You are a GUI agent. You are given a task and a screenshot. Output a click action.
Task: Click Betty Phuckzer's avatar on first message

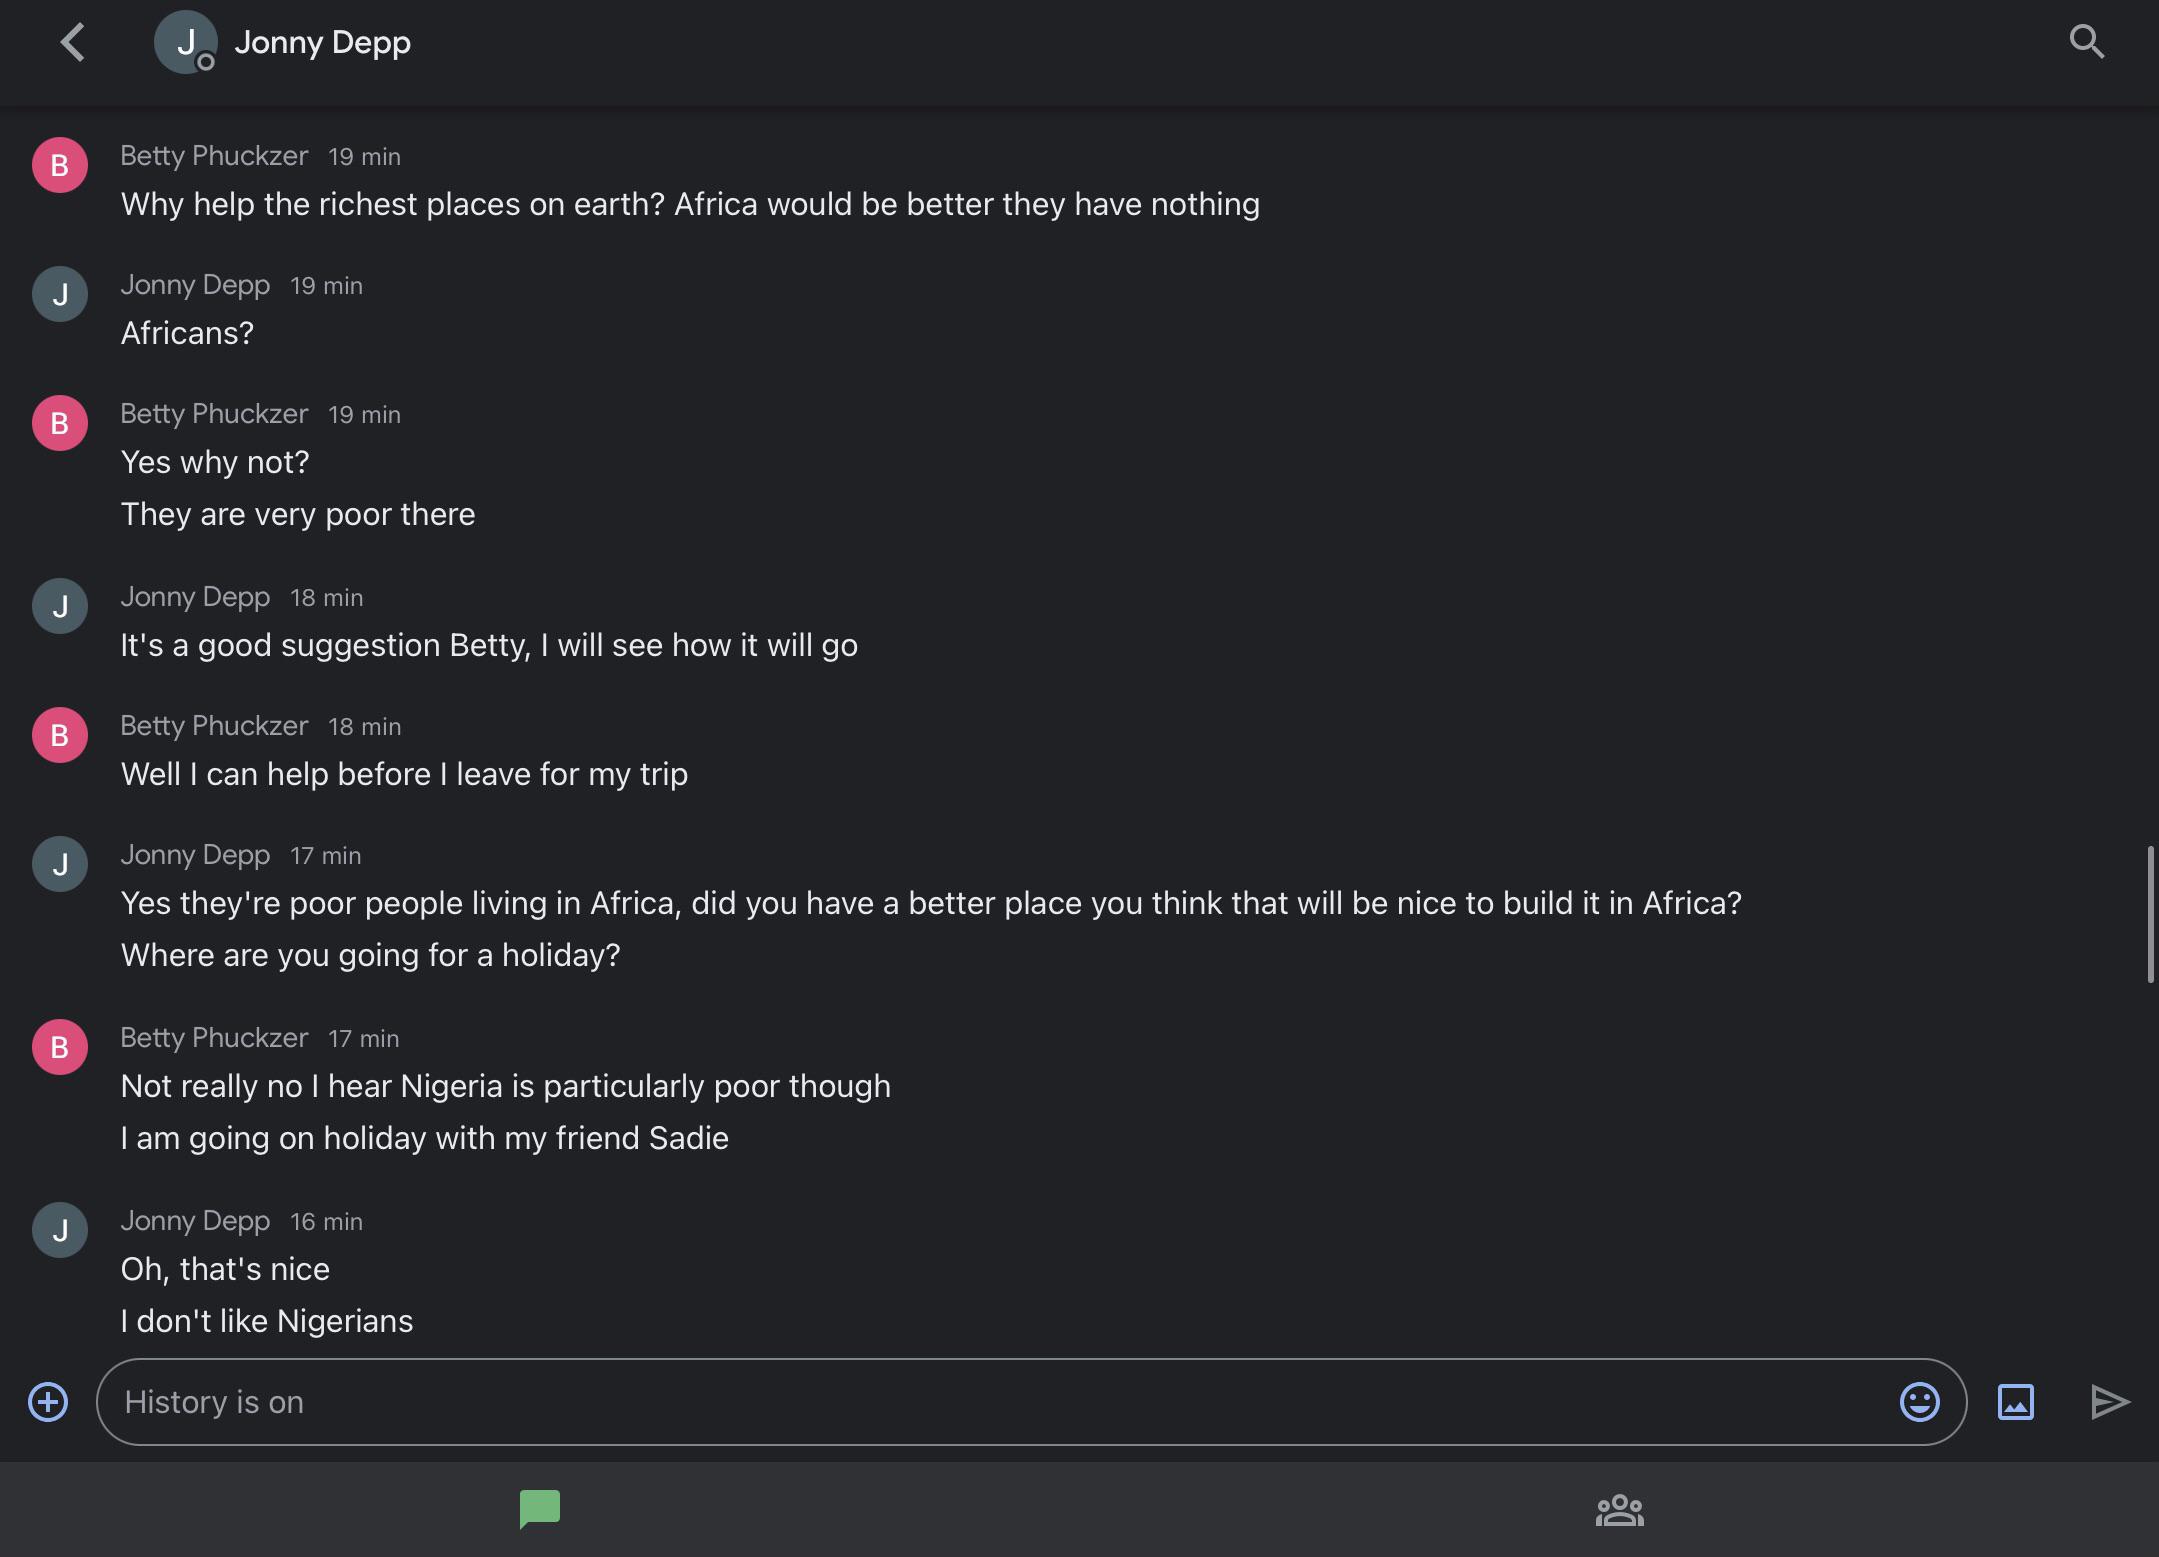click(x=60, y=165)
